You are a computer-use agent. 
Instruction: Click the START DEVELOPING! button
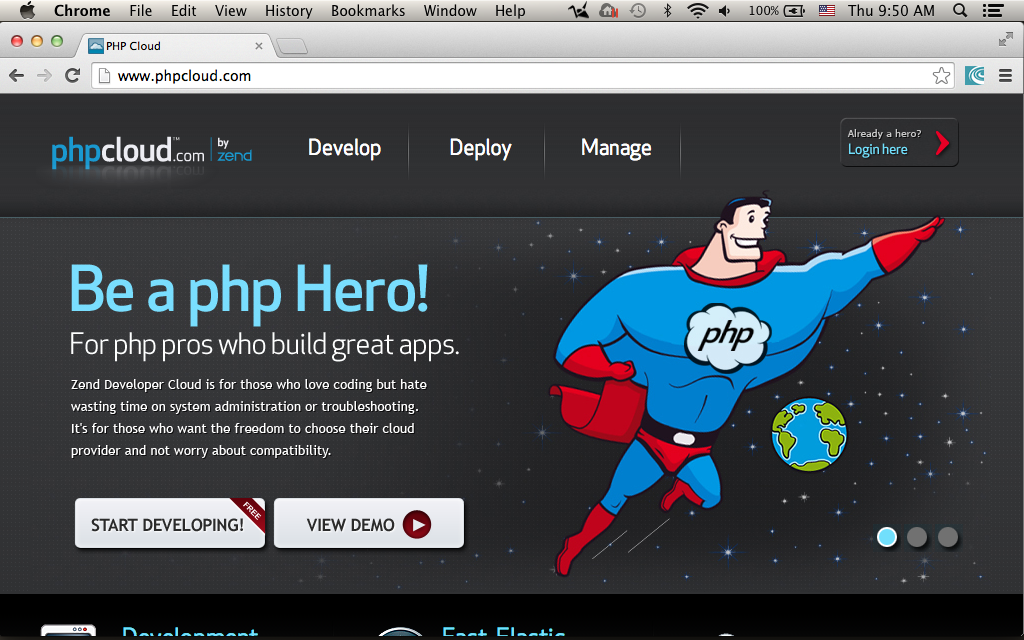coord(170,523)
